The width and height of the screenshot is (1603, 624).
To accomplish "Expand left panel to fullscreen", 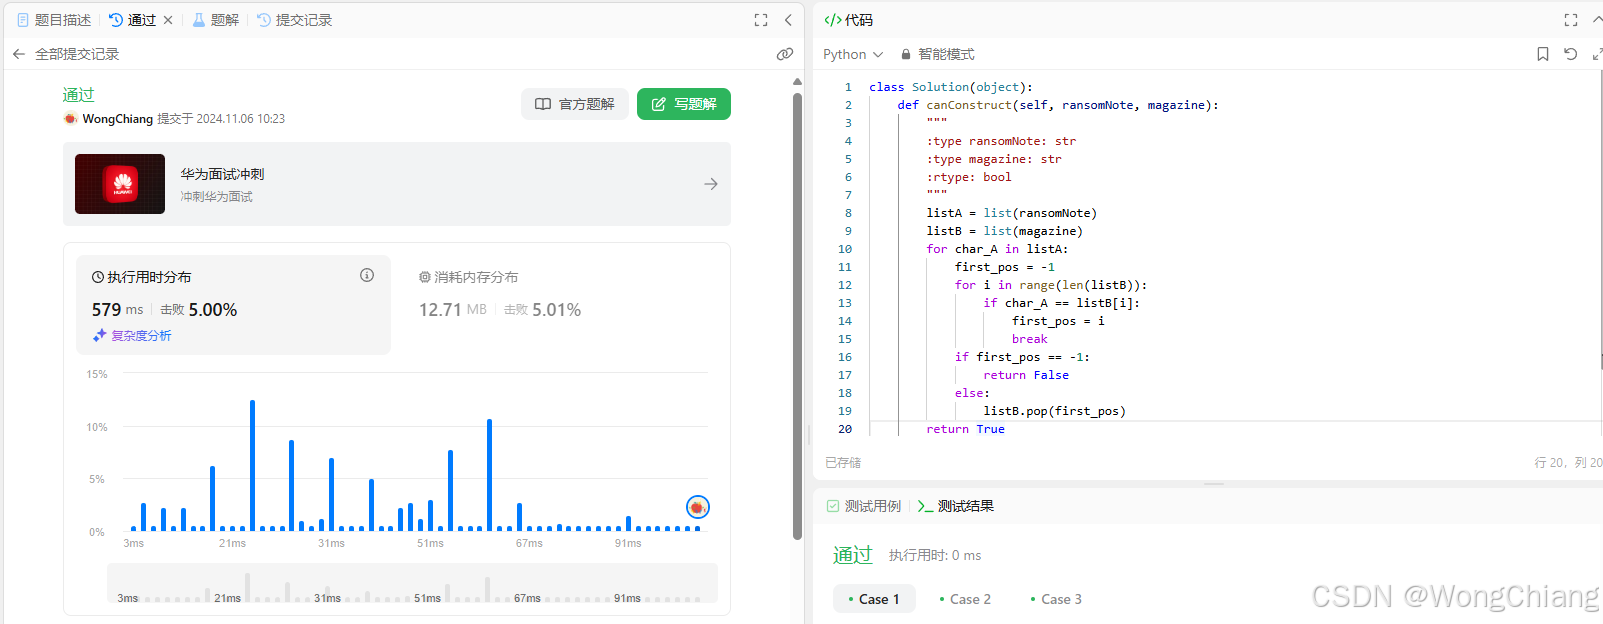I will tap(761, 20).
